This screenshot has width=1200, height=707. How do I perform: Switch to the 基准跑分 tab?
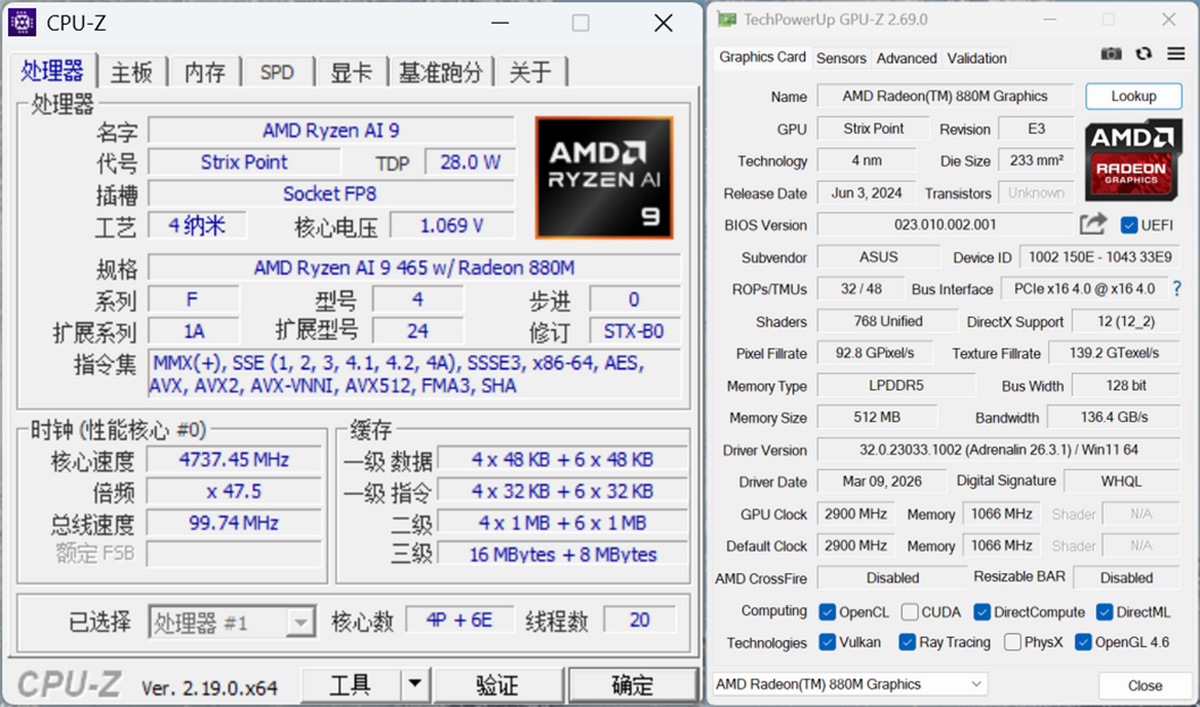tap(441, 72)
